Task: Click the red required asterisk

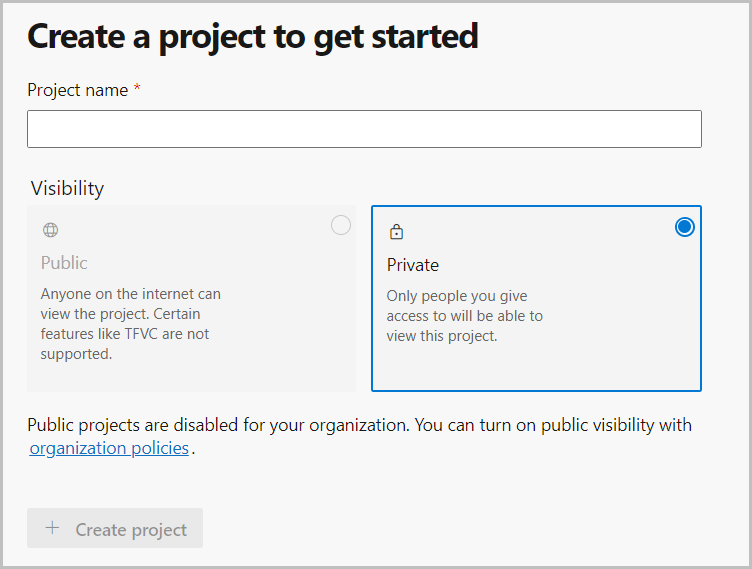Action: [137, 90]
